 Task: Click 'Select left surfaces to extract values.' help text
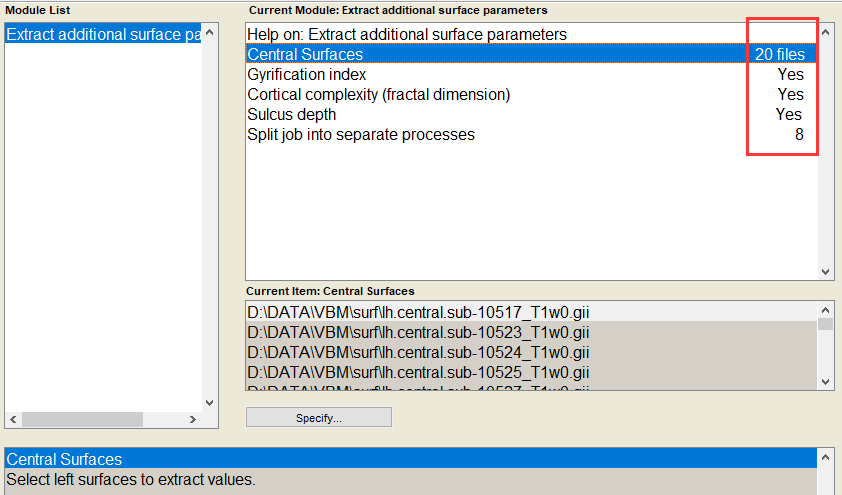[131, 479]
